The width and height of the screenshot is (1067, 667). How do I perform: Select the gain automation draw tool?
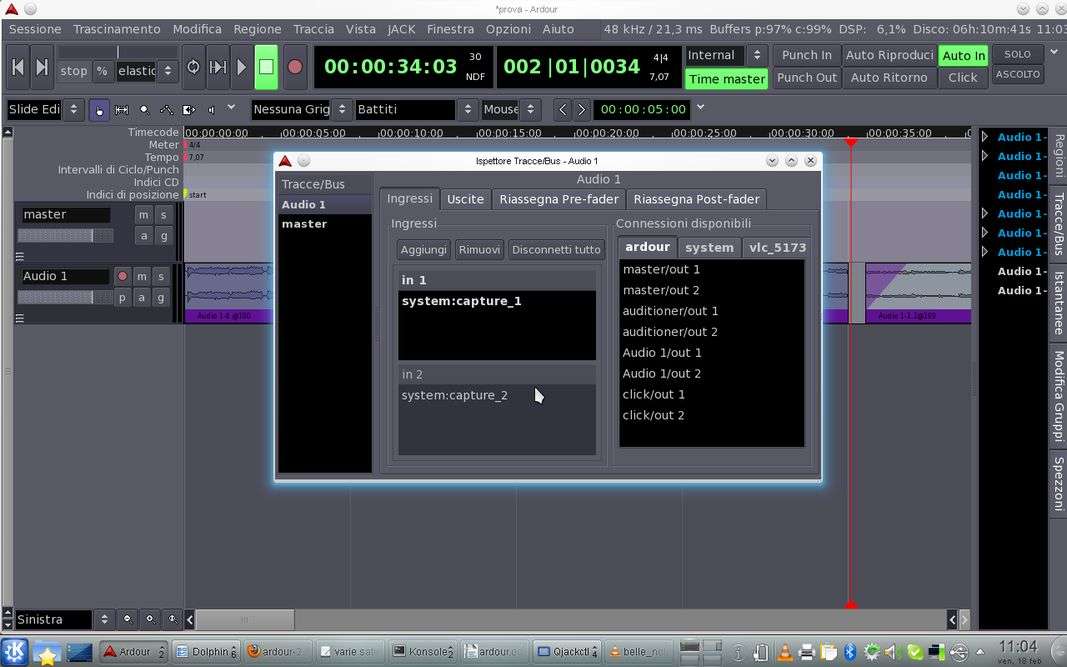click(166, 109)
